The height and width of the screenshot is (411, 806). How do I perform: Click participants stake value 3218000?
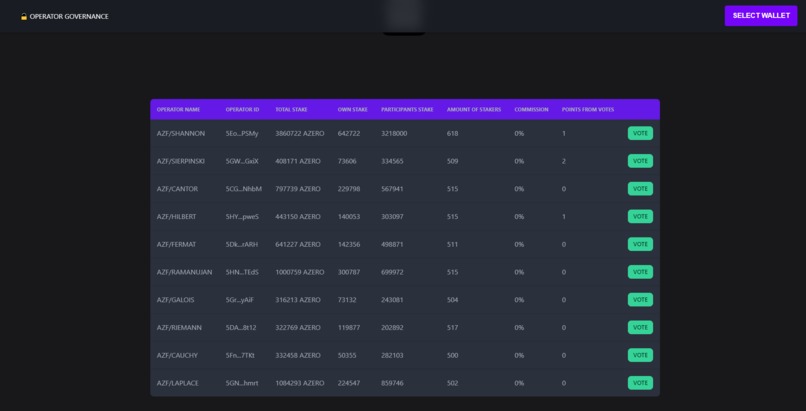[394, 133]
